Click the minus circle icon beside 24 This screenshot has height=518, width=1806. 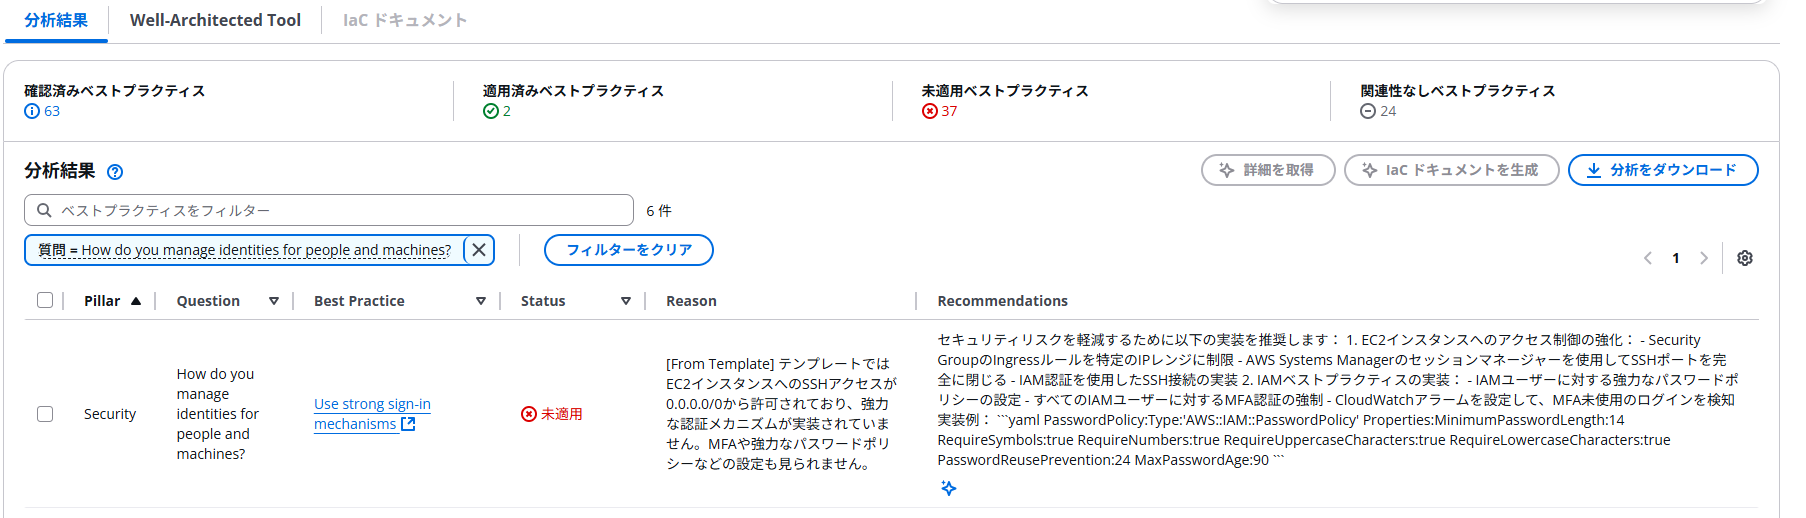pos(1367,111)
